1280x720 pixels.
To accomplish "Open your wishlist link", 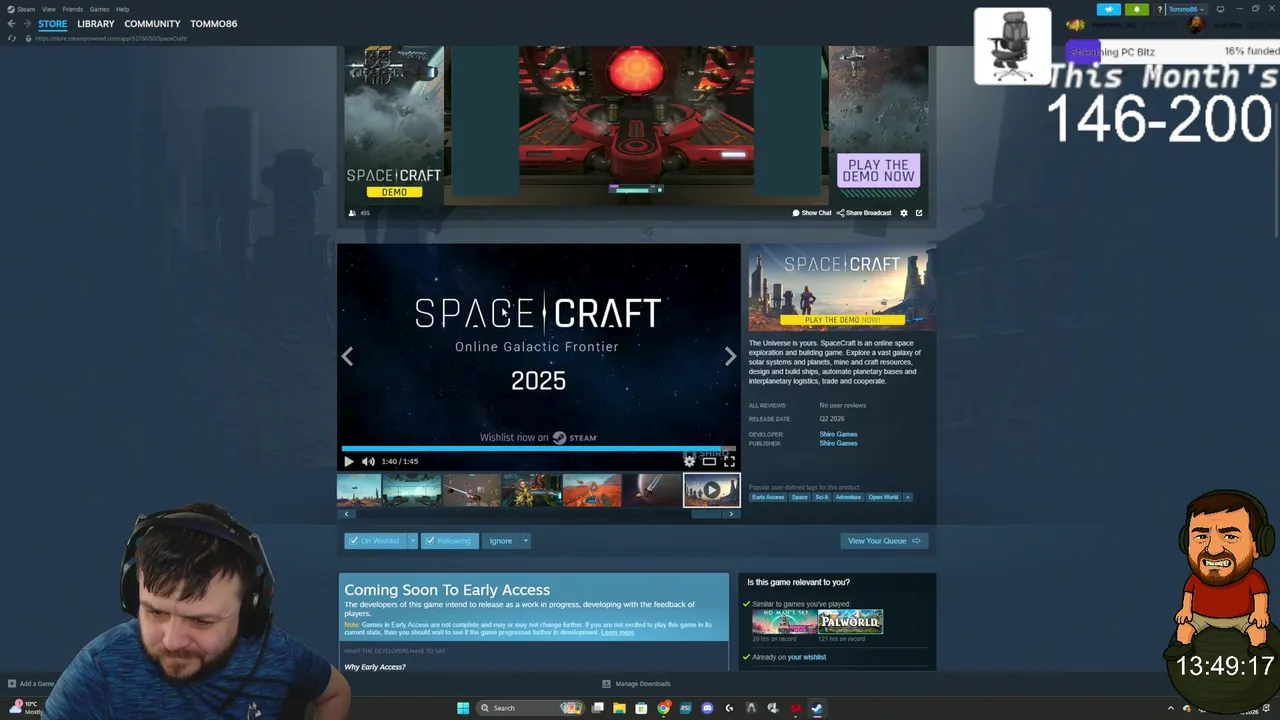I will coord(806,657).
